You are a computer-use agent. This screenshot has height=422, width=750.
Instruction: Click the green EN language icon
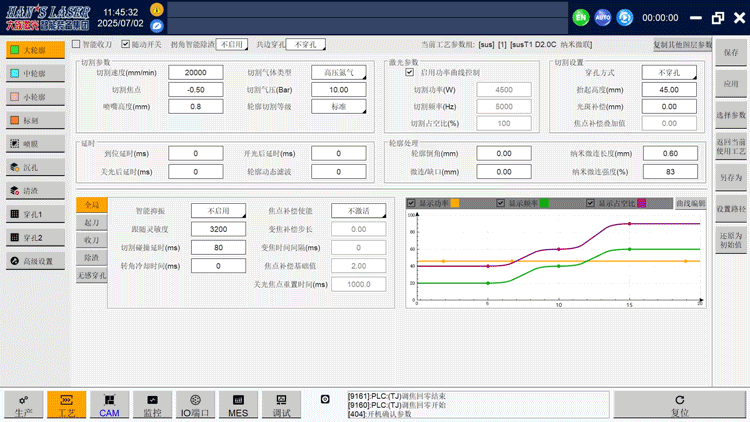pyautogui.click(x=581, y=17)
